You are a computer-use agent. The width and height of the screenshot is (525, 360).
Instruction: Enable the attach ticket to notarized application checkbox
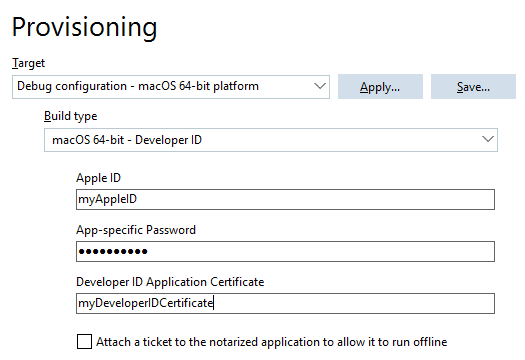tap(84, 342)
